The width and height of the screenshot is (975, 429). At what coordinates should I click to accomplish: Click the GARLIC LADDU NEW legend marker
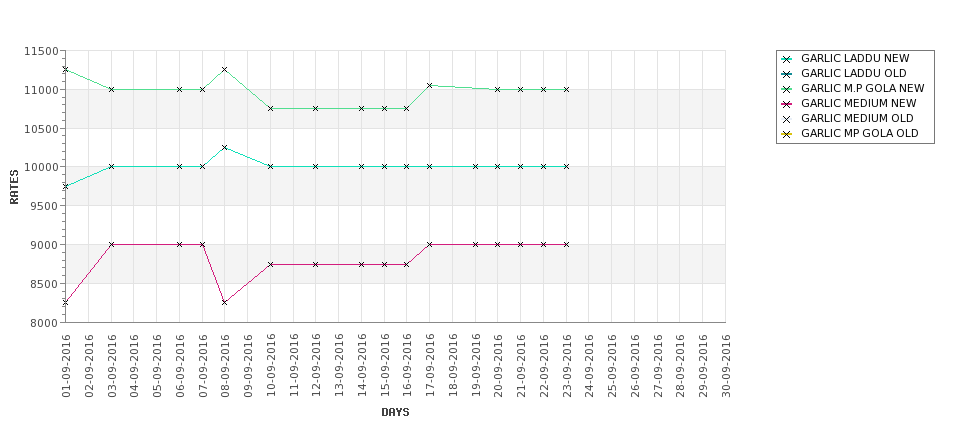[x=786, y=59]
